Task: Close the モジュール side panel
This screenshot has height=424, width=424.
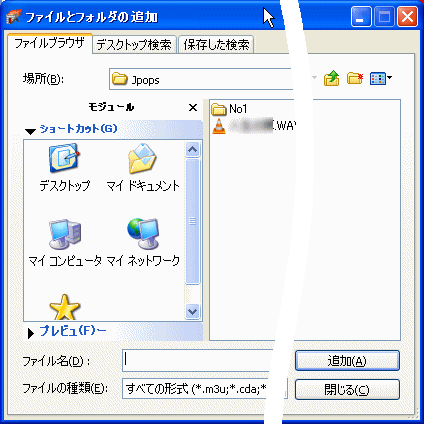Action: point(193,108)
